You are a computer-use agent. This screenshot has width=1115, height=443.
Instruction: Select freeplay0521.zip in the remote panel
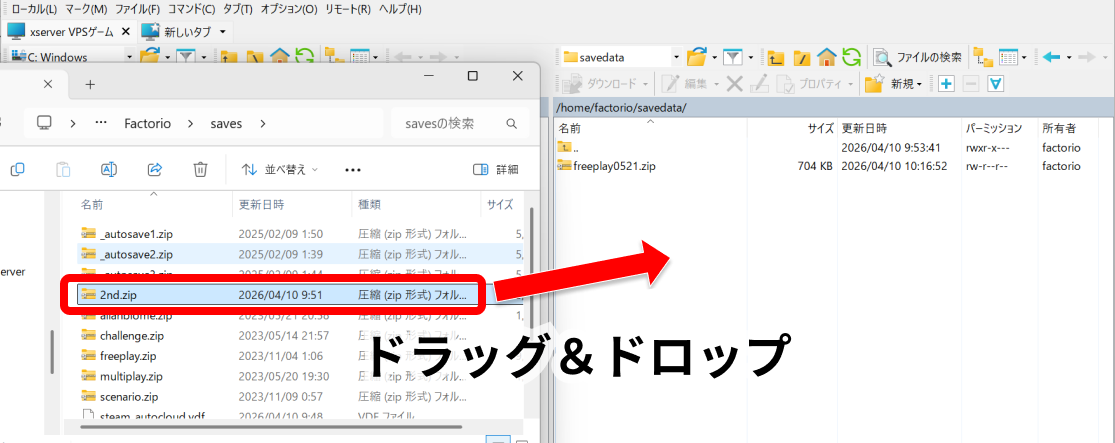click(x=614, y=166)
